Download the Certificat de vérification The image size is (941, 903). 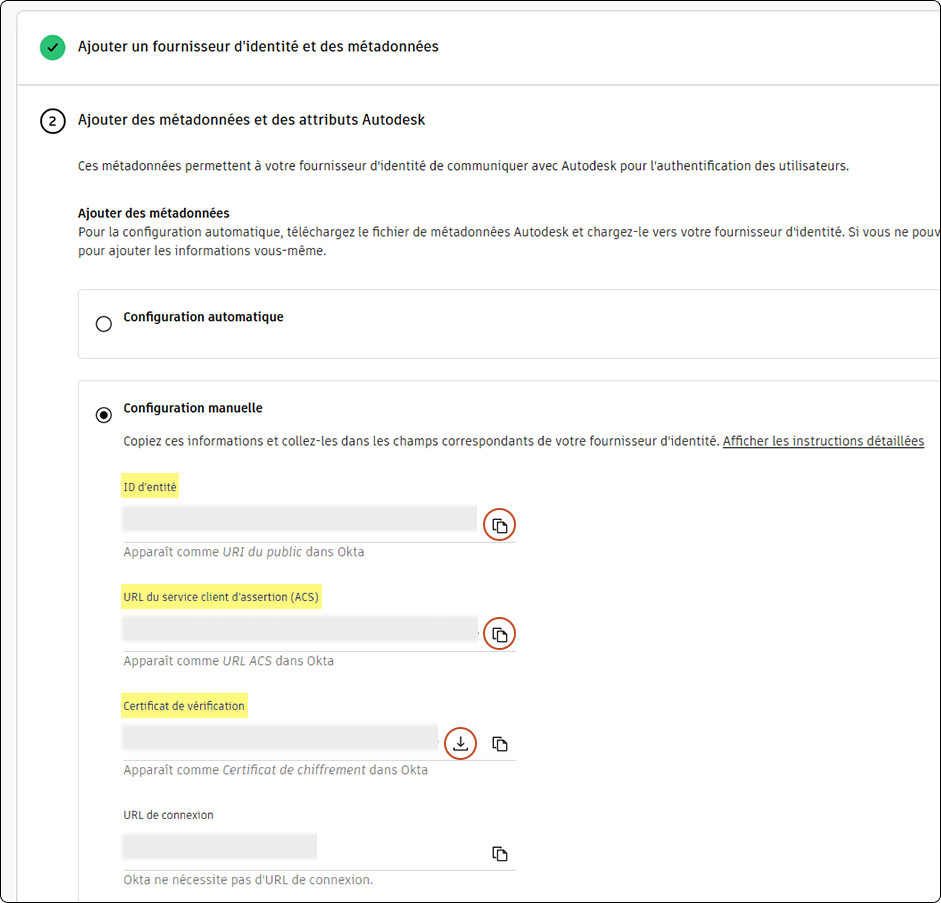point(460,743)
